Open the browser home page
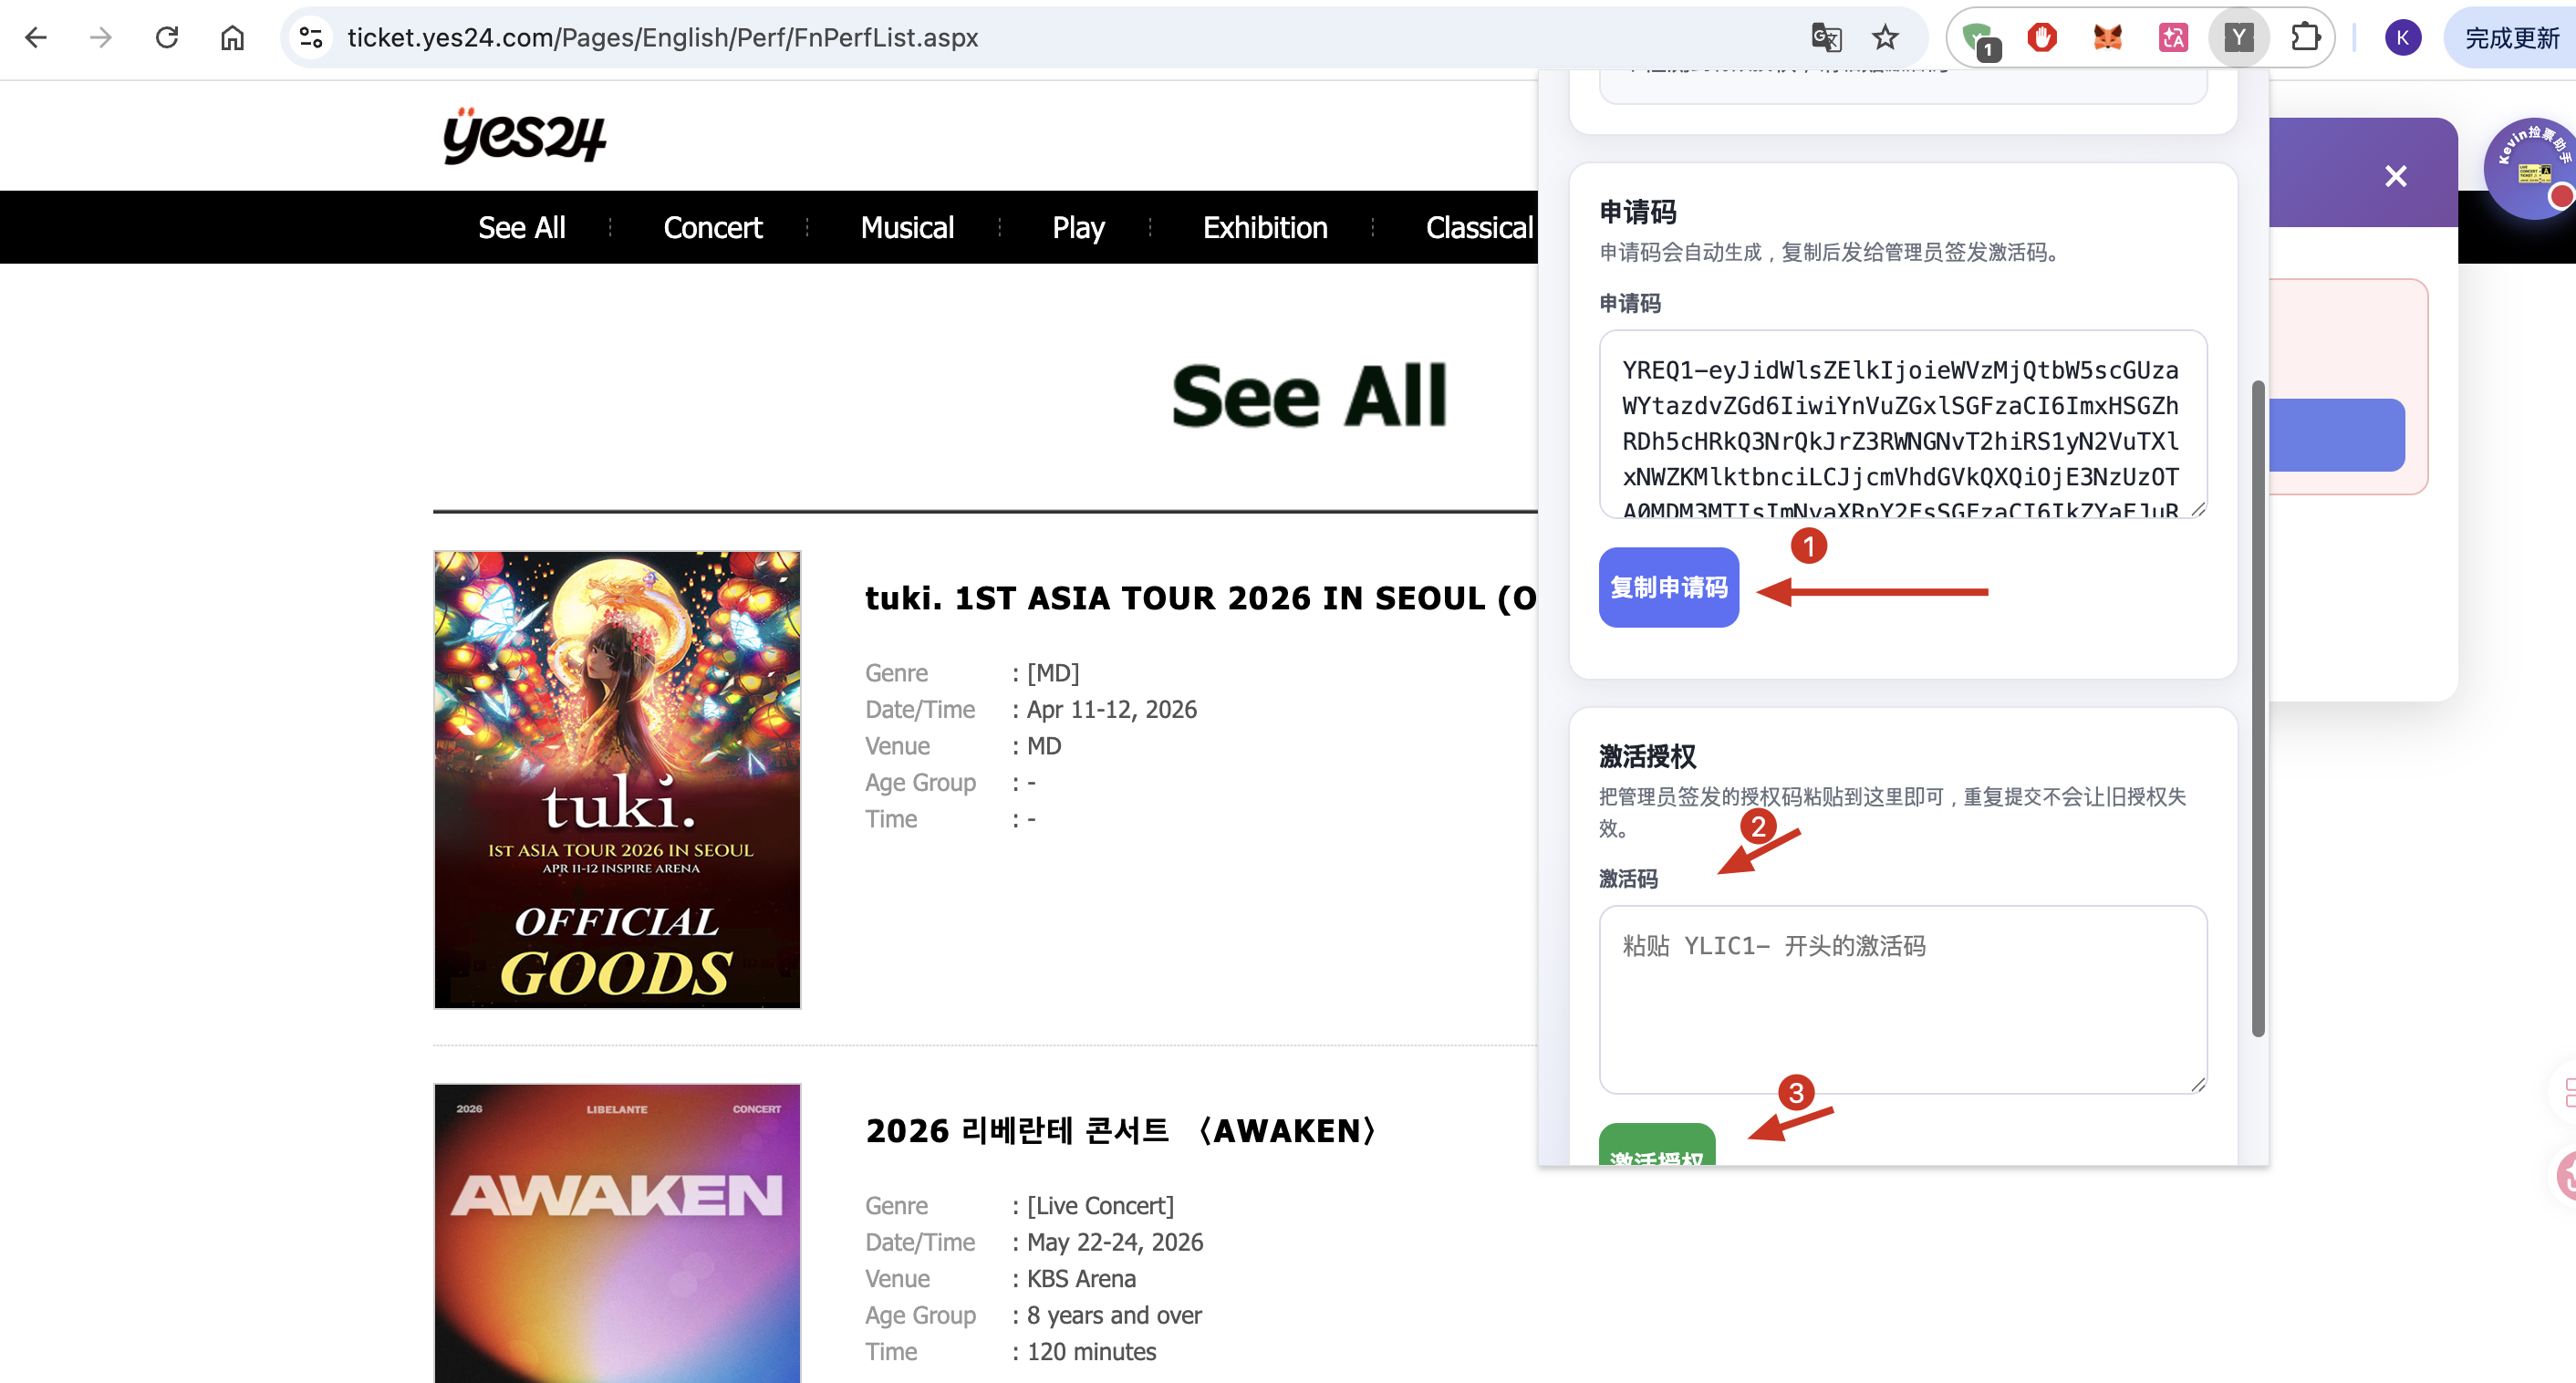2576x1383 pixels. pos(232,38)
